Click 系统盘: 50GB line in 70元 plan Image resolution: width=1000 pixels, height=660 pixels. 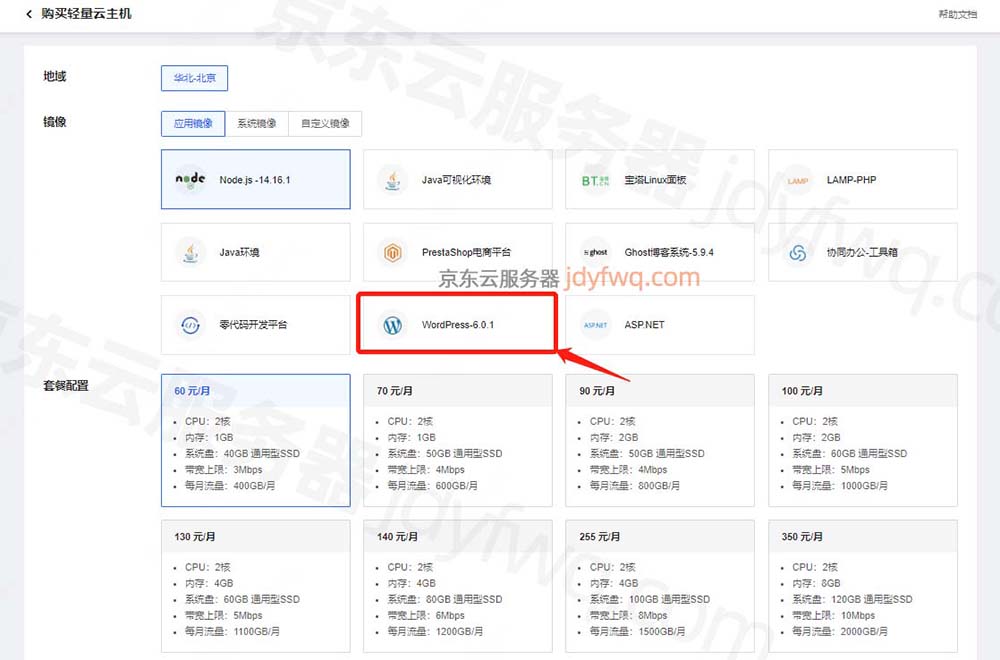445,453
